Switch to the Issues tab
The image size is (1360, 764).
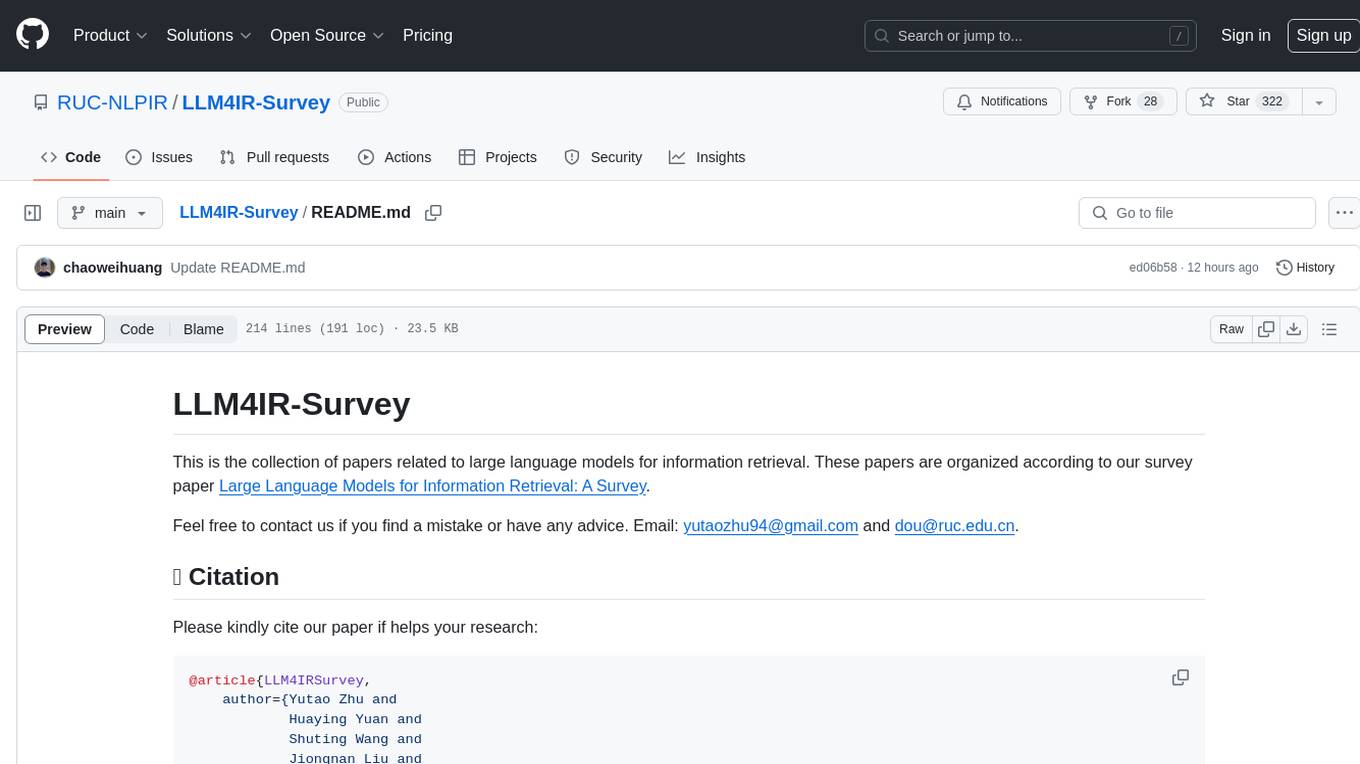tap(159, 157)
